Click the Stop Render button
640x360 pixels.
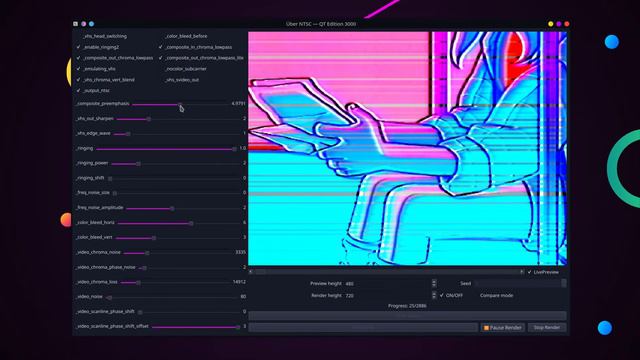click(x=547, y=328)
